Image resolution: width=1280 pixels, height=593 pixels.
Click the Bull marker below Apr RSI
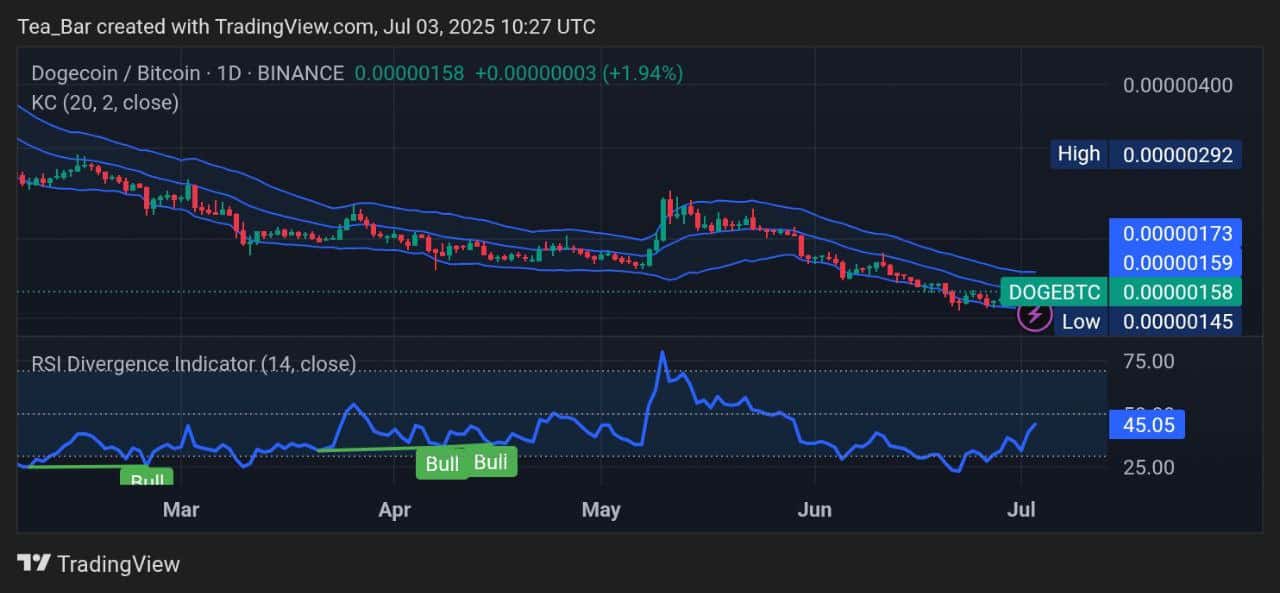(x=442, y=464)
